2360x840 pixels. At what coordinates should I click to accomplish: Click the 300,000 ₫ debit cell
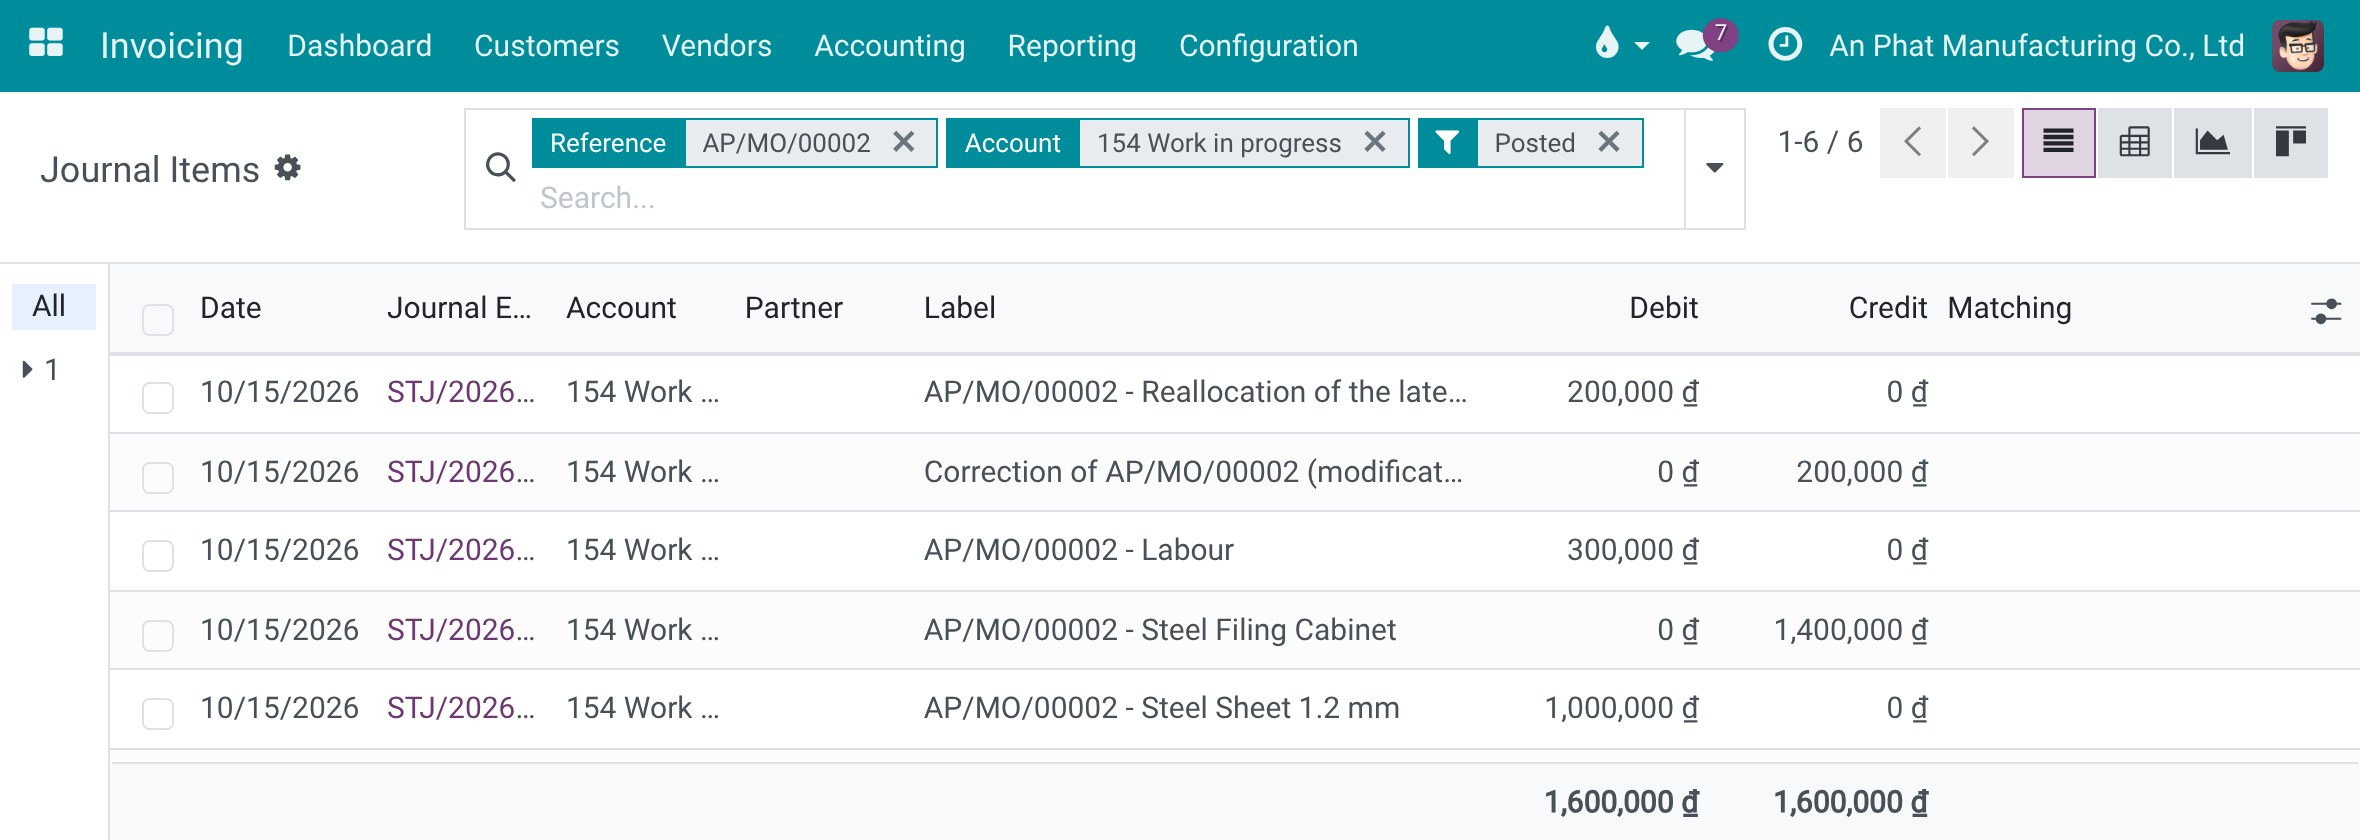point(1632,550)
